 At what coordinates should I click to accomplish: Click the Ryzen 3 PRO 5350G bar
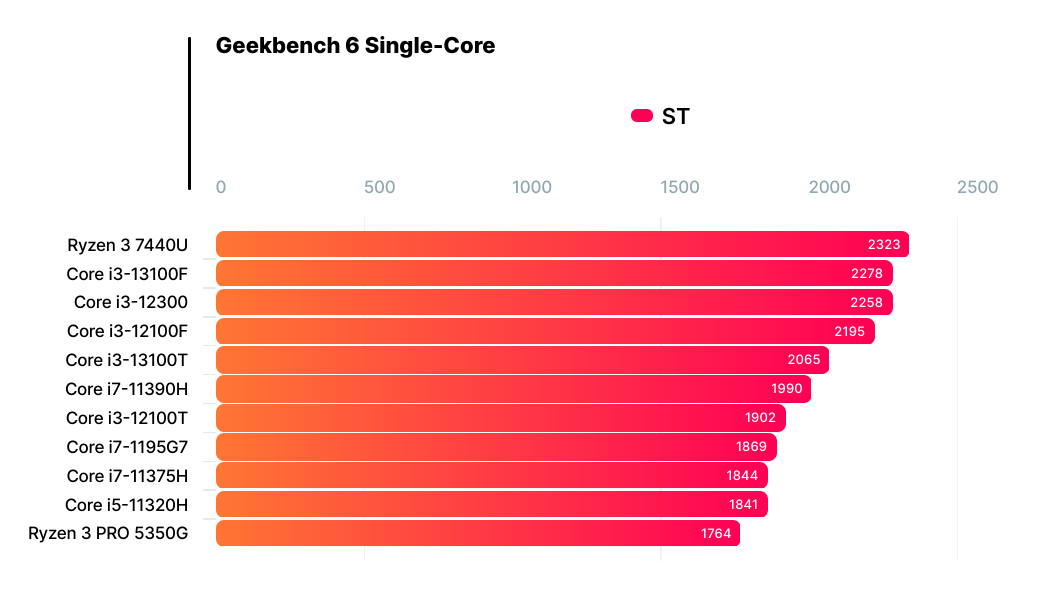[x=478, y=533]
